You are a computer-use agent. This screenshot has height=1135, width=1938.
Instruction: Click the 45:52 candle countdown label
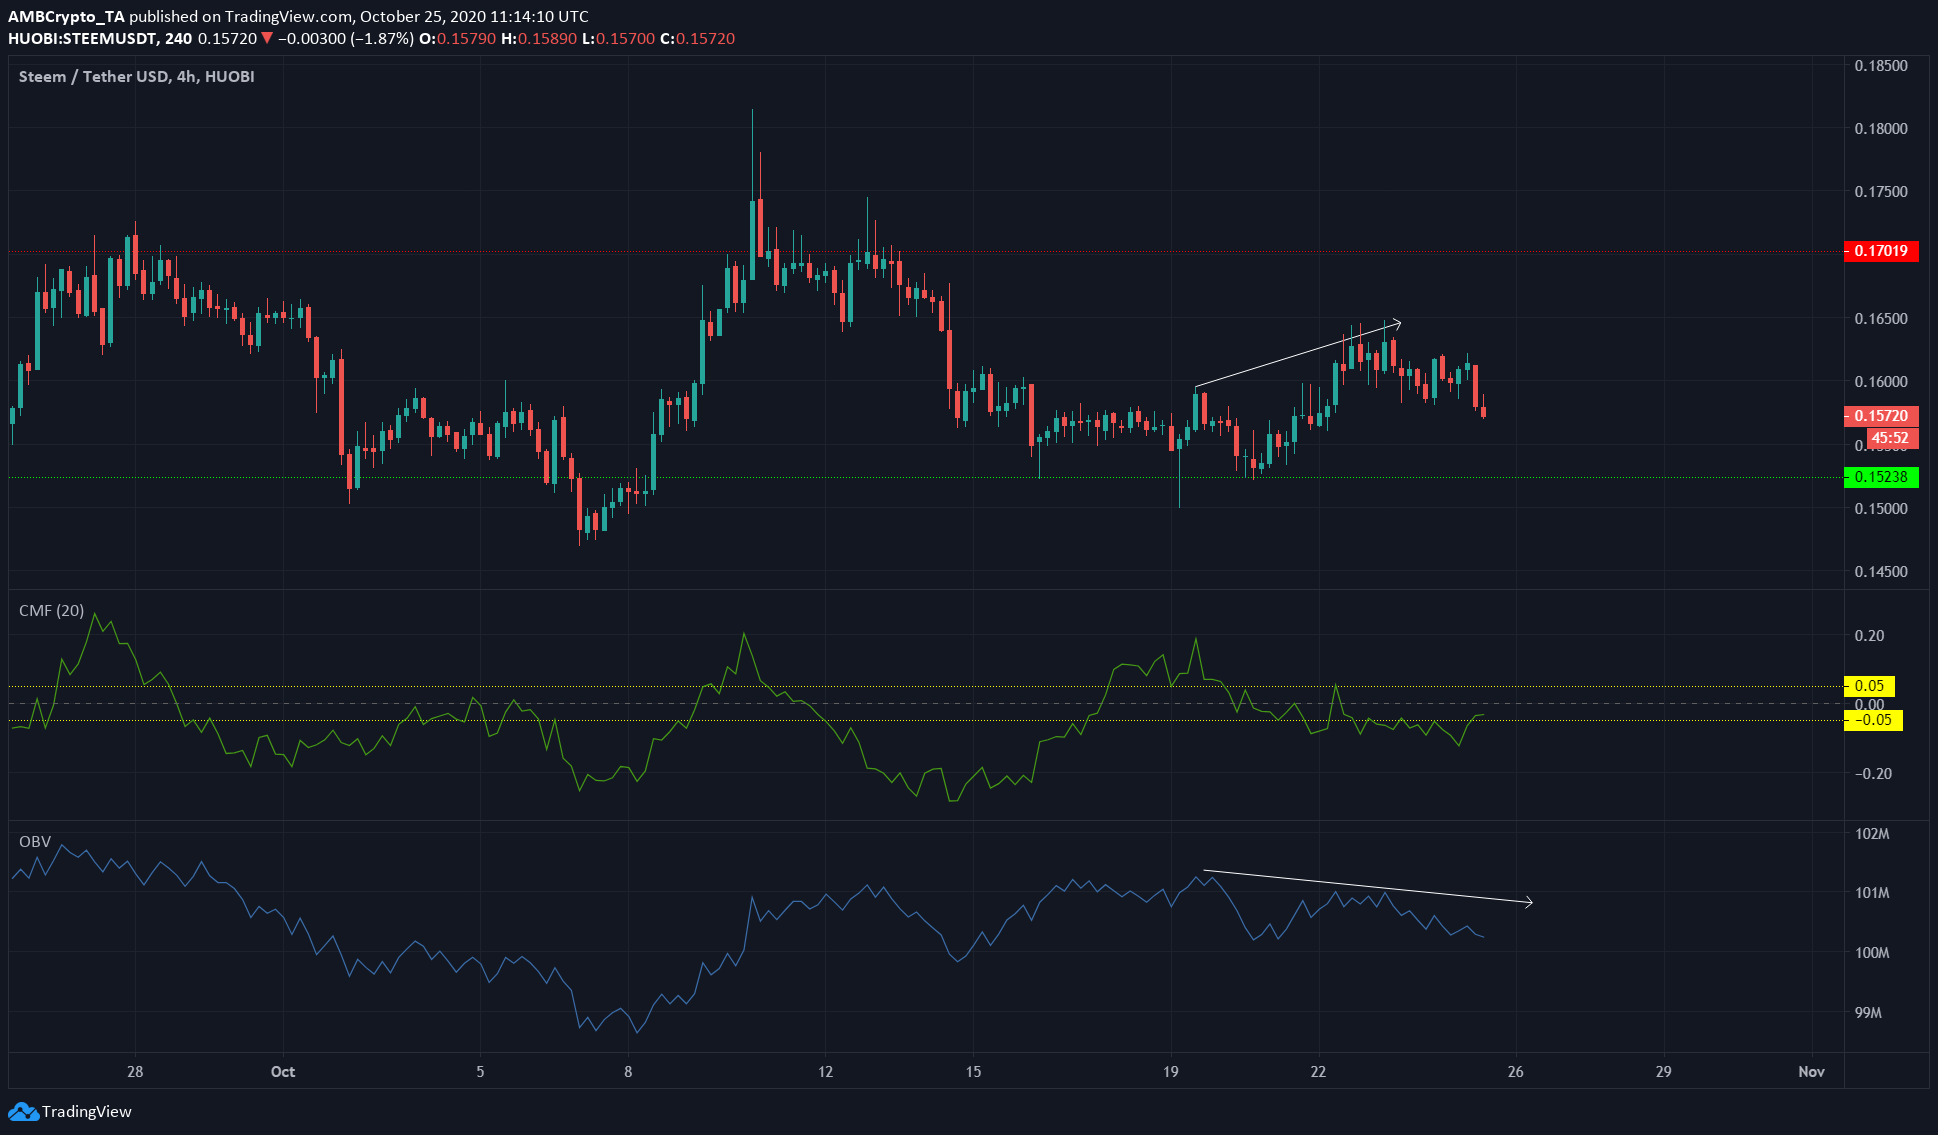pos(1890,438)
